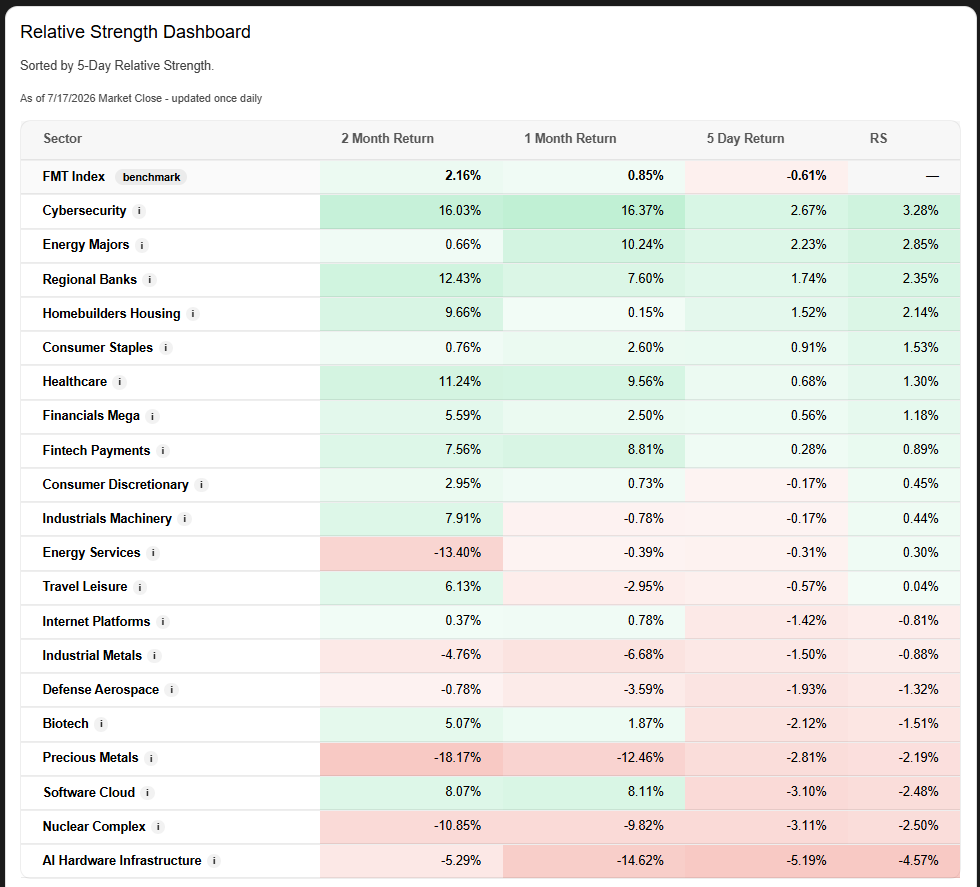Open info icon next to Consumer Staples

tap(166, 348)
